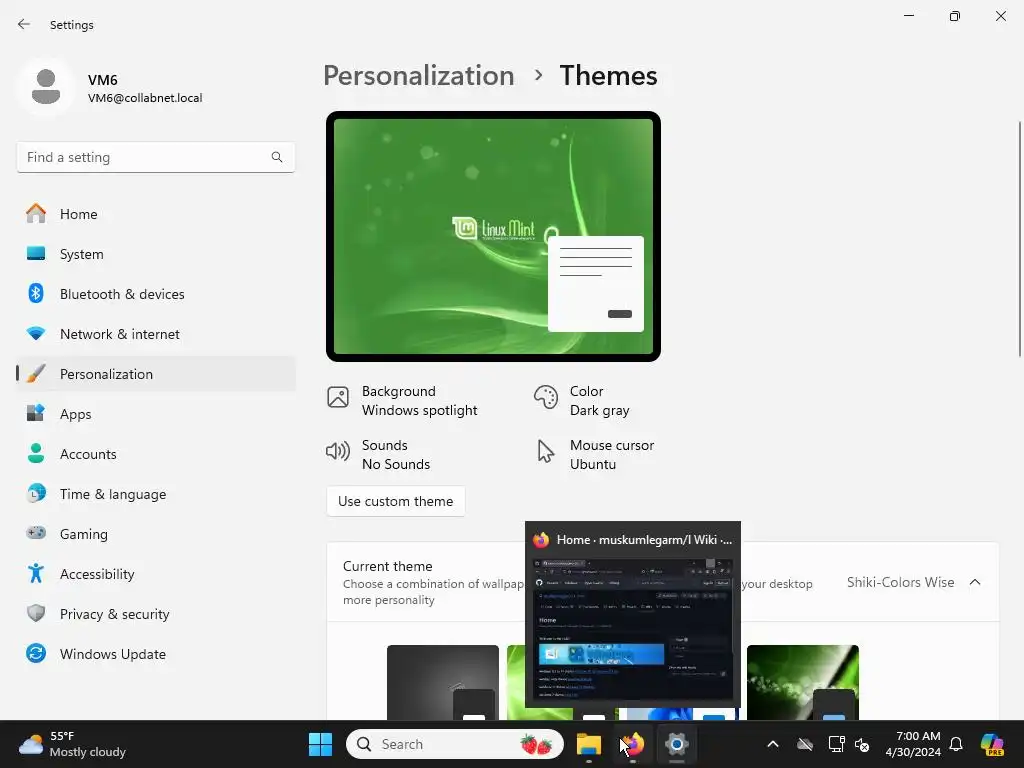The width and height of the screenshot is (1024, 768).
Task: Open Color Dark gray setting
Action: coord(583,400)
